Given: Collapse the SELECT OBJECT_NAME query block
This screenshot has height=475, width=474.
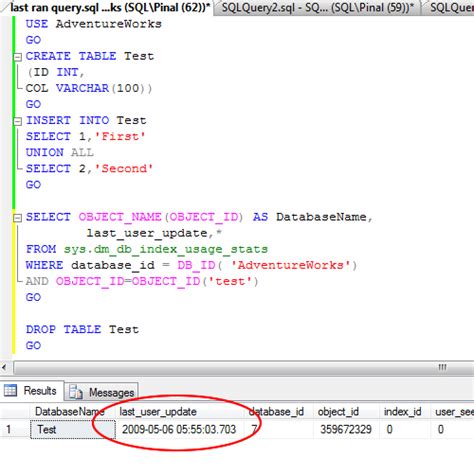Looking at the screenshot, I should pos(17,218).
